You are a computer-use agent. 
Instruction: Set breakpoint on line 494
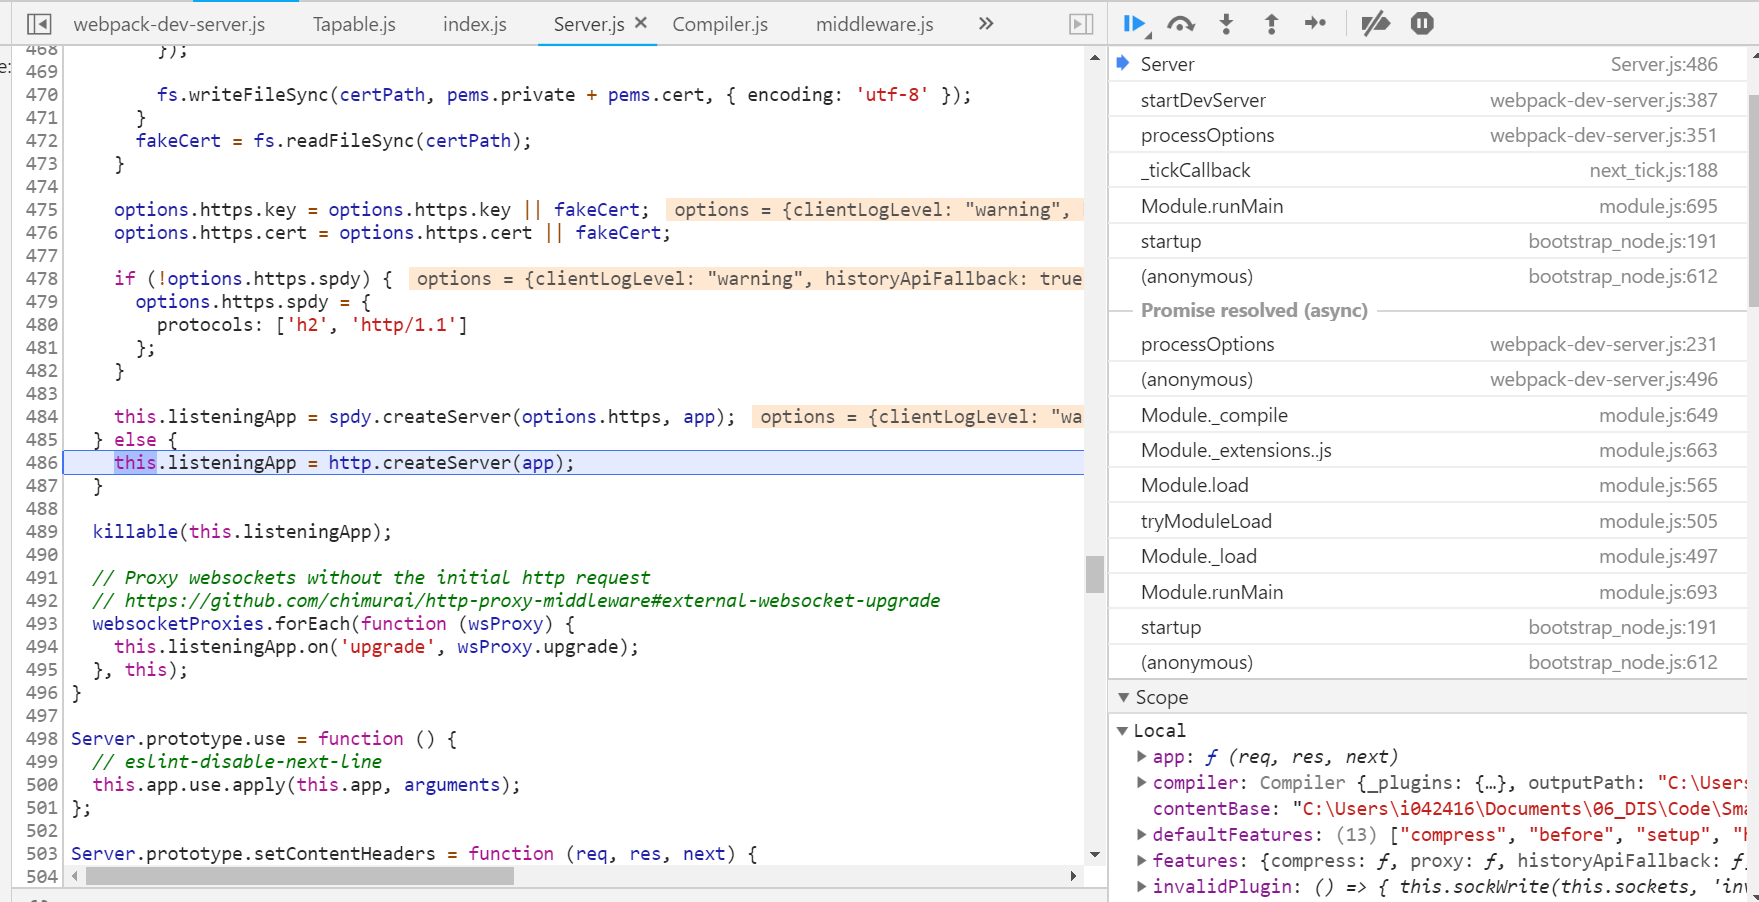pos(41,647)
